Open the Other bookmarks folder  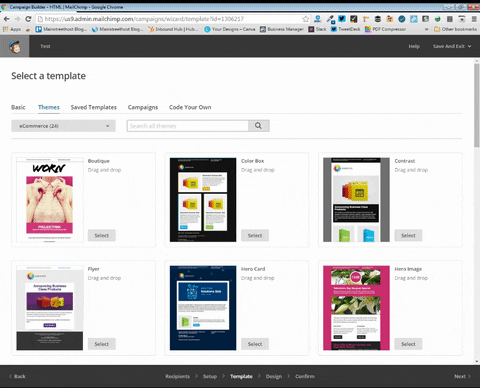coord(455,29)
